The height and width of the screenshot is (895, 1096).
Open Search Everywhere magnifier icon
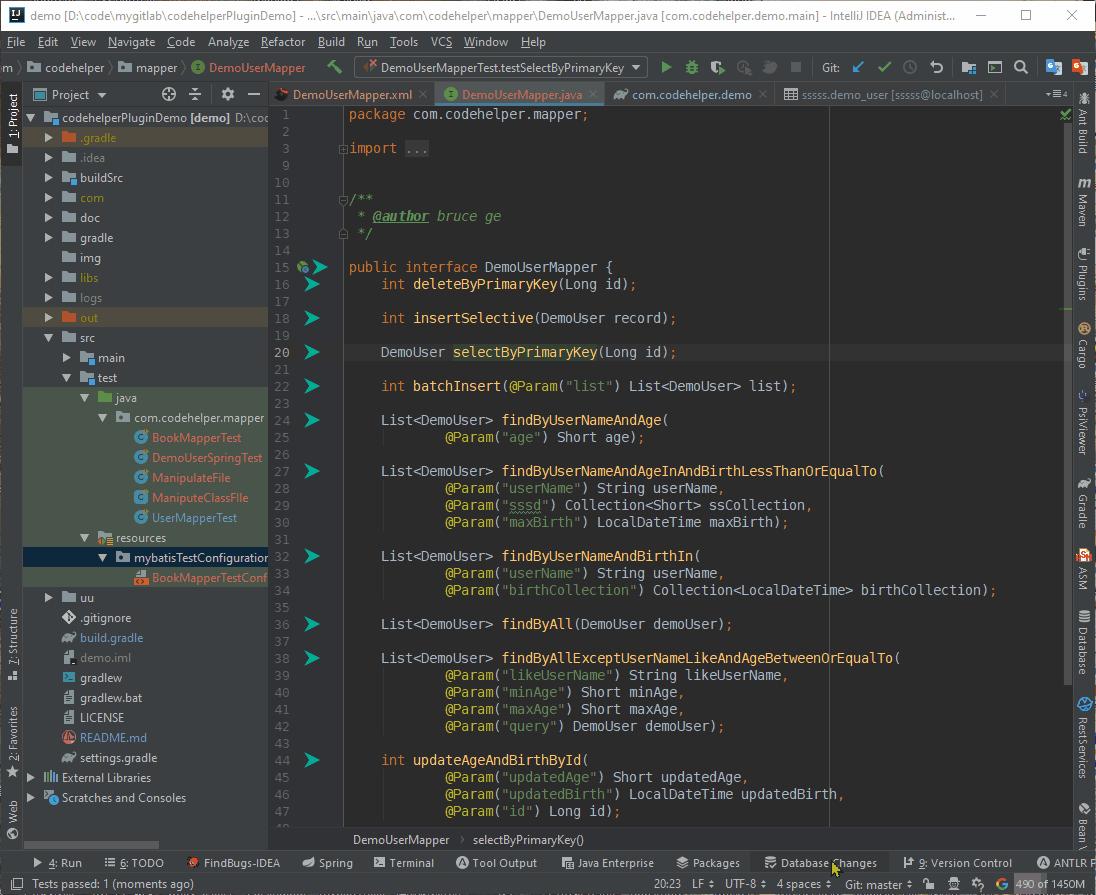[1021, 67]
